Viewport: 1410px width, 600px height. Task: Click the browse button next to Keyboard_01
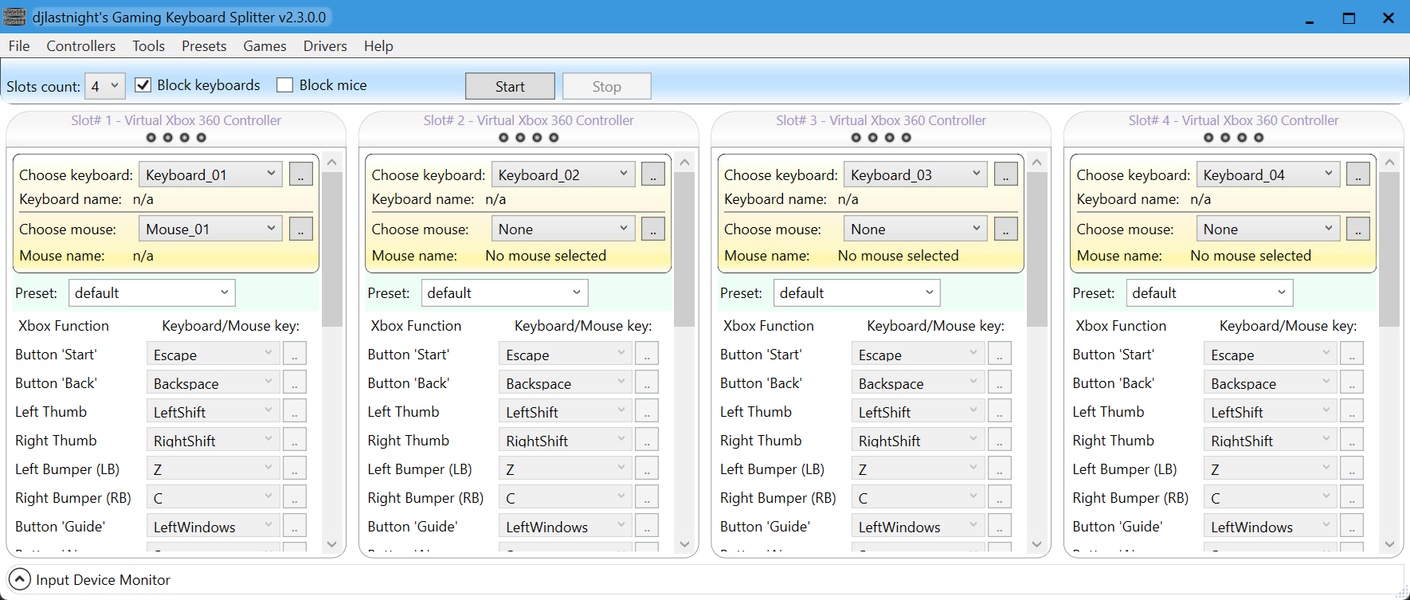tap(301, 174)
